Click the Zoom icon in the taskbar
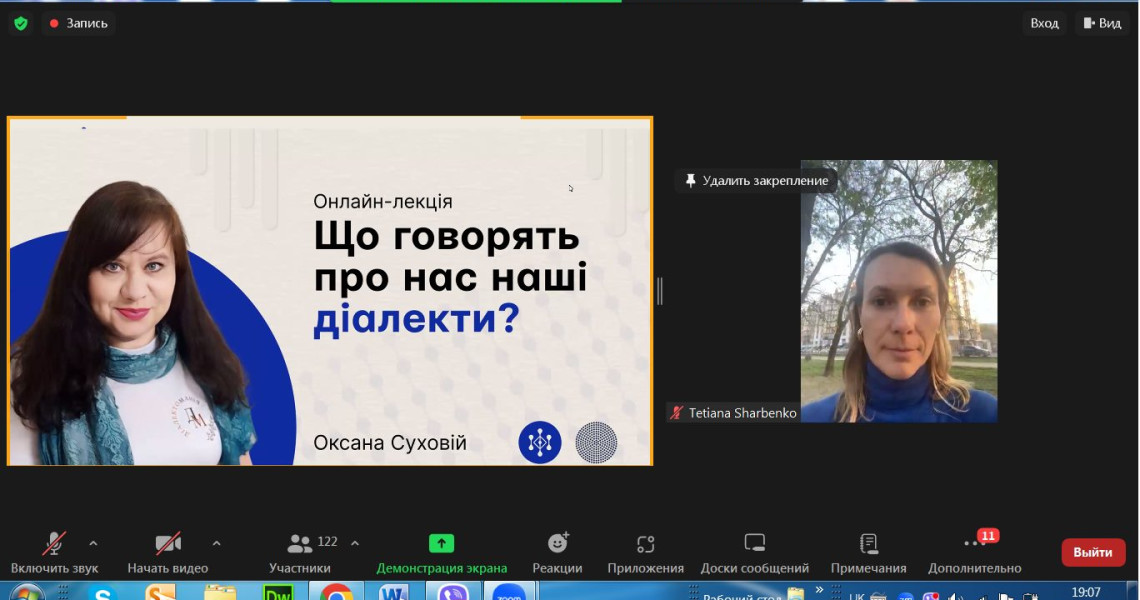1140x600 pixels. [509, 593]
